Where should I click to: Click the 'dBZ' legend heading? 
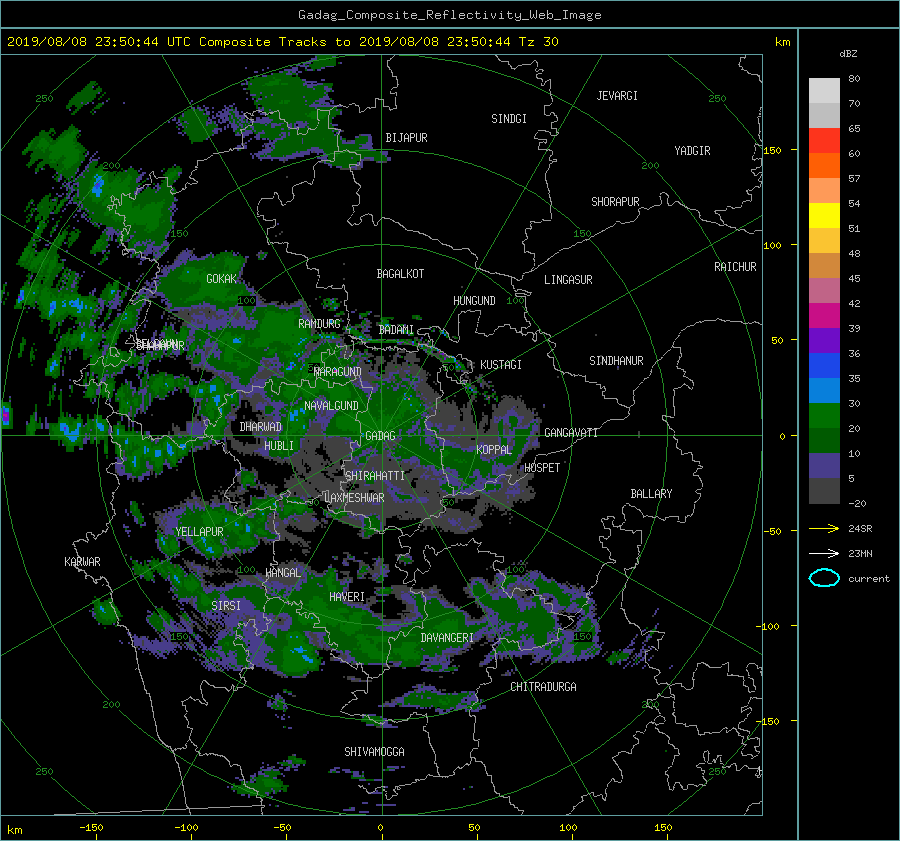tap(848, 53)
